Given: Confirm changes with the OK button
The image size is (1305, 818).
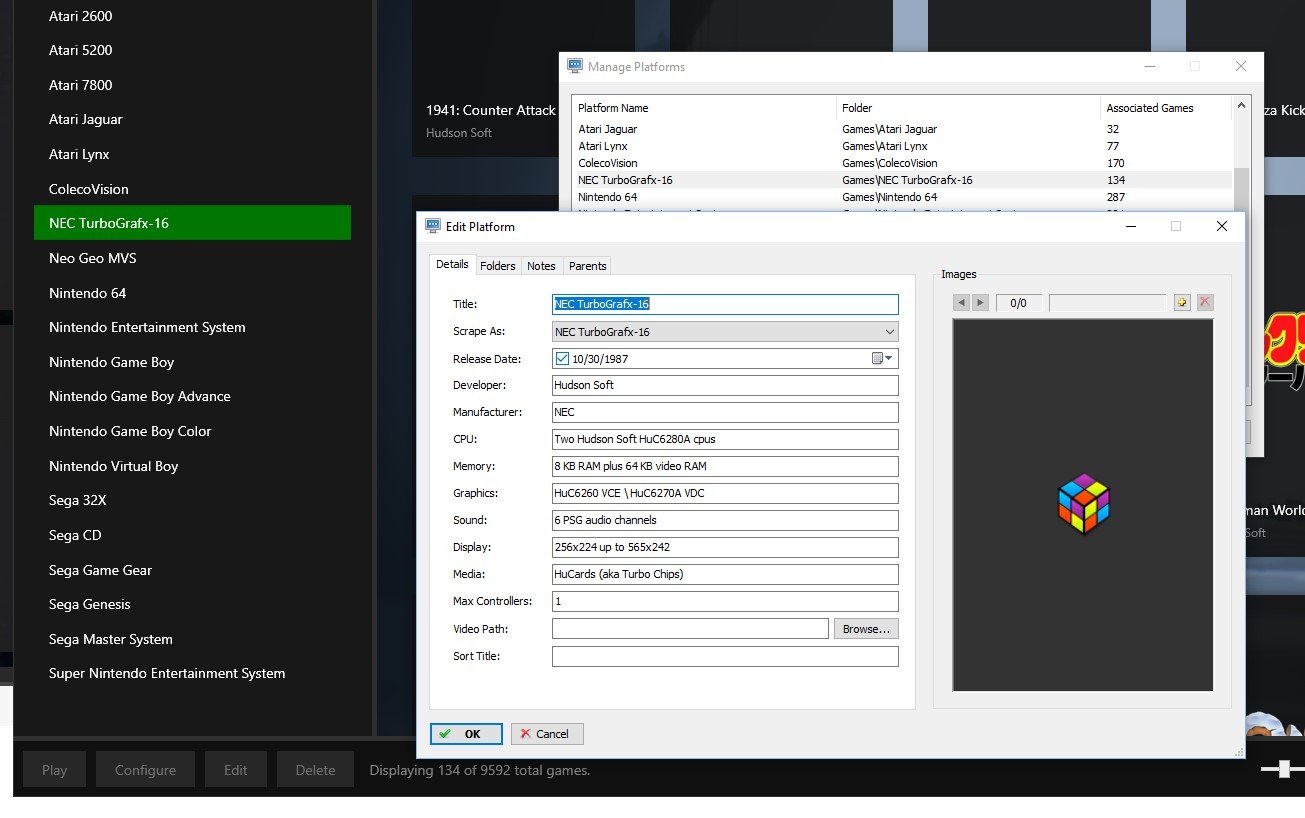Looking at the screenshot, I should pos(466,734).
